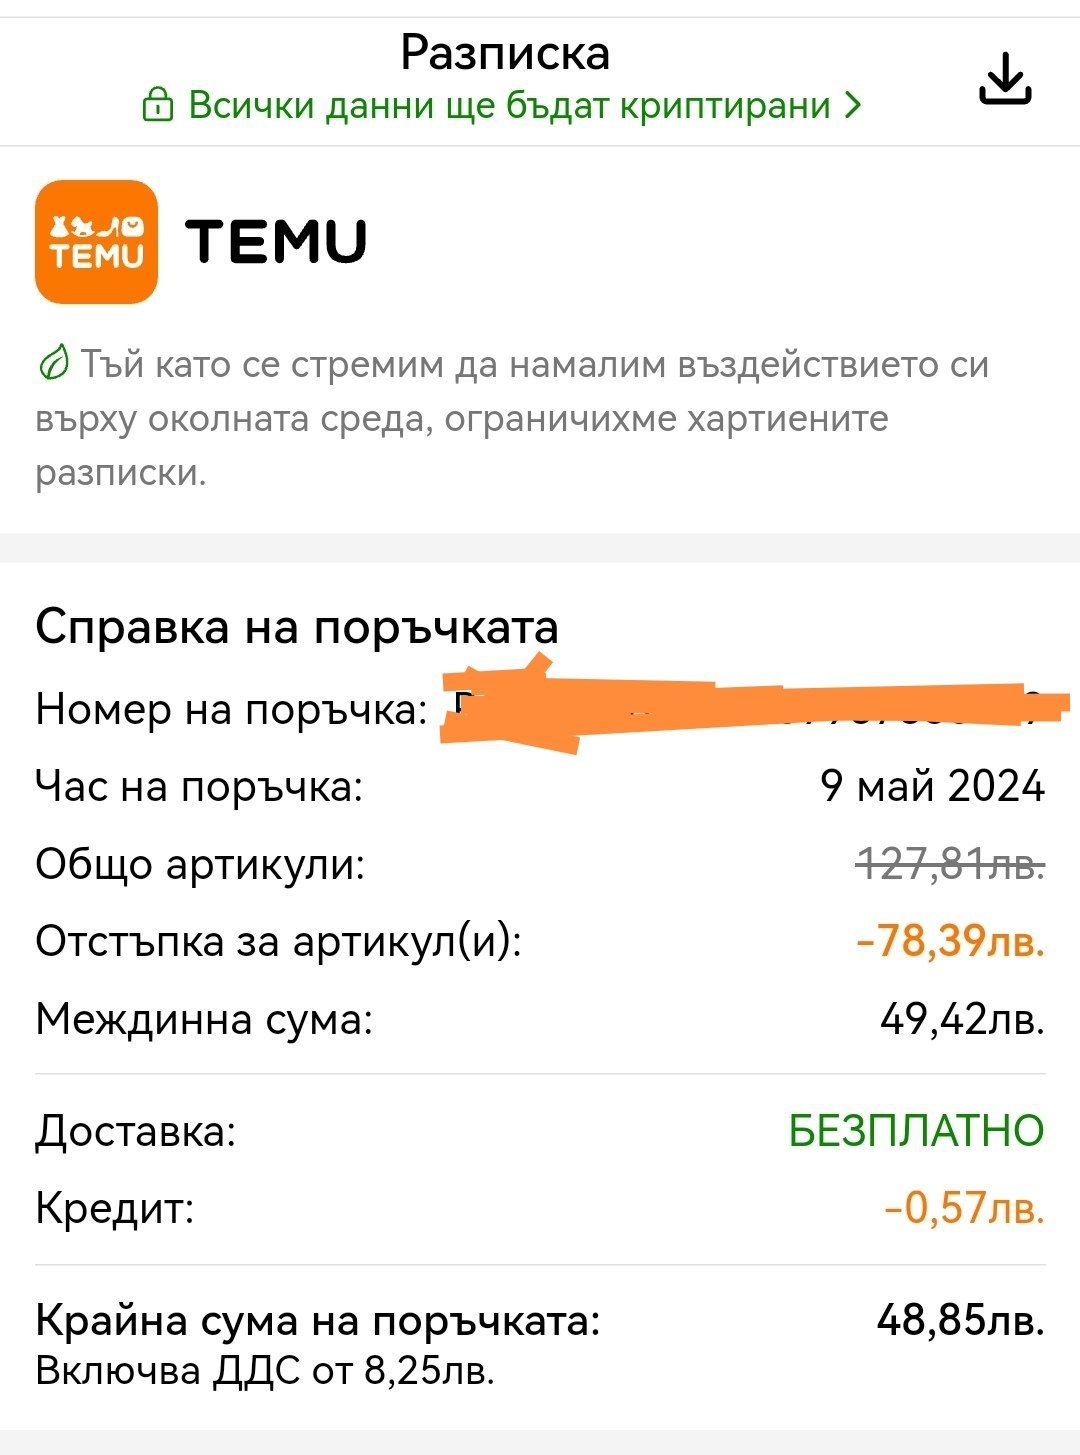Tap the green 'БЕЗПЛАТНО' delivery label
The height and width of the screenshot is (1455, 1080).
point(916,1131)
